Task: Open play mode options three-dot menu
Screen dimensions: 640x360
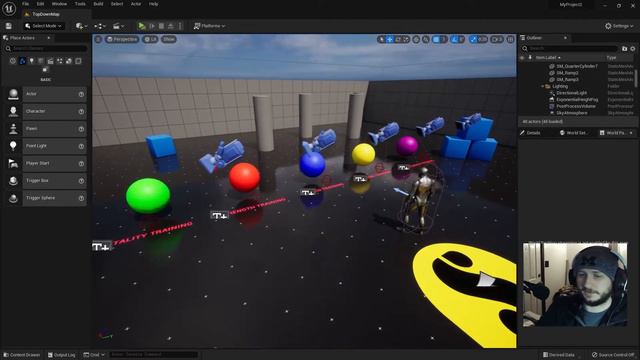Action: (180, 26)
